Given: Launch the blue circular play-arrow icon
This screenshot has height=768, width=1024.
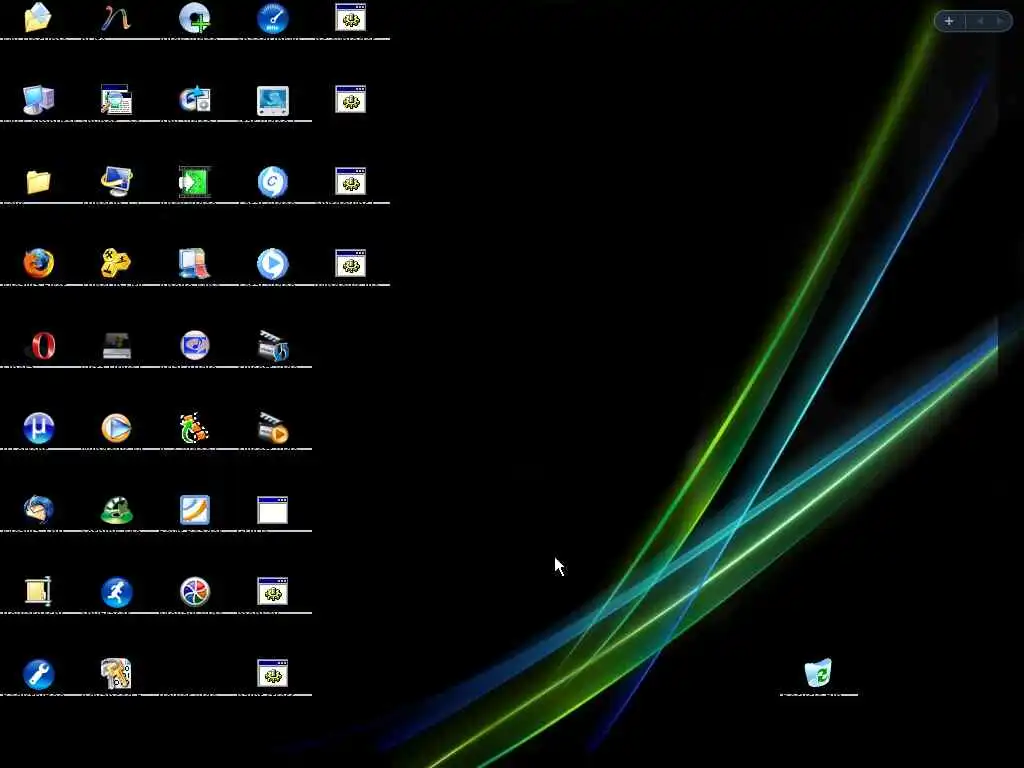Looking at the screenshot, I should (272, 263).
